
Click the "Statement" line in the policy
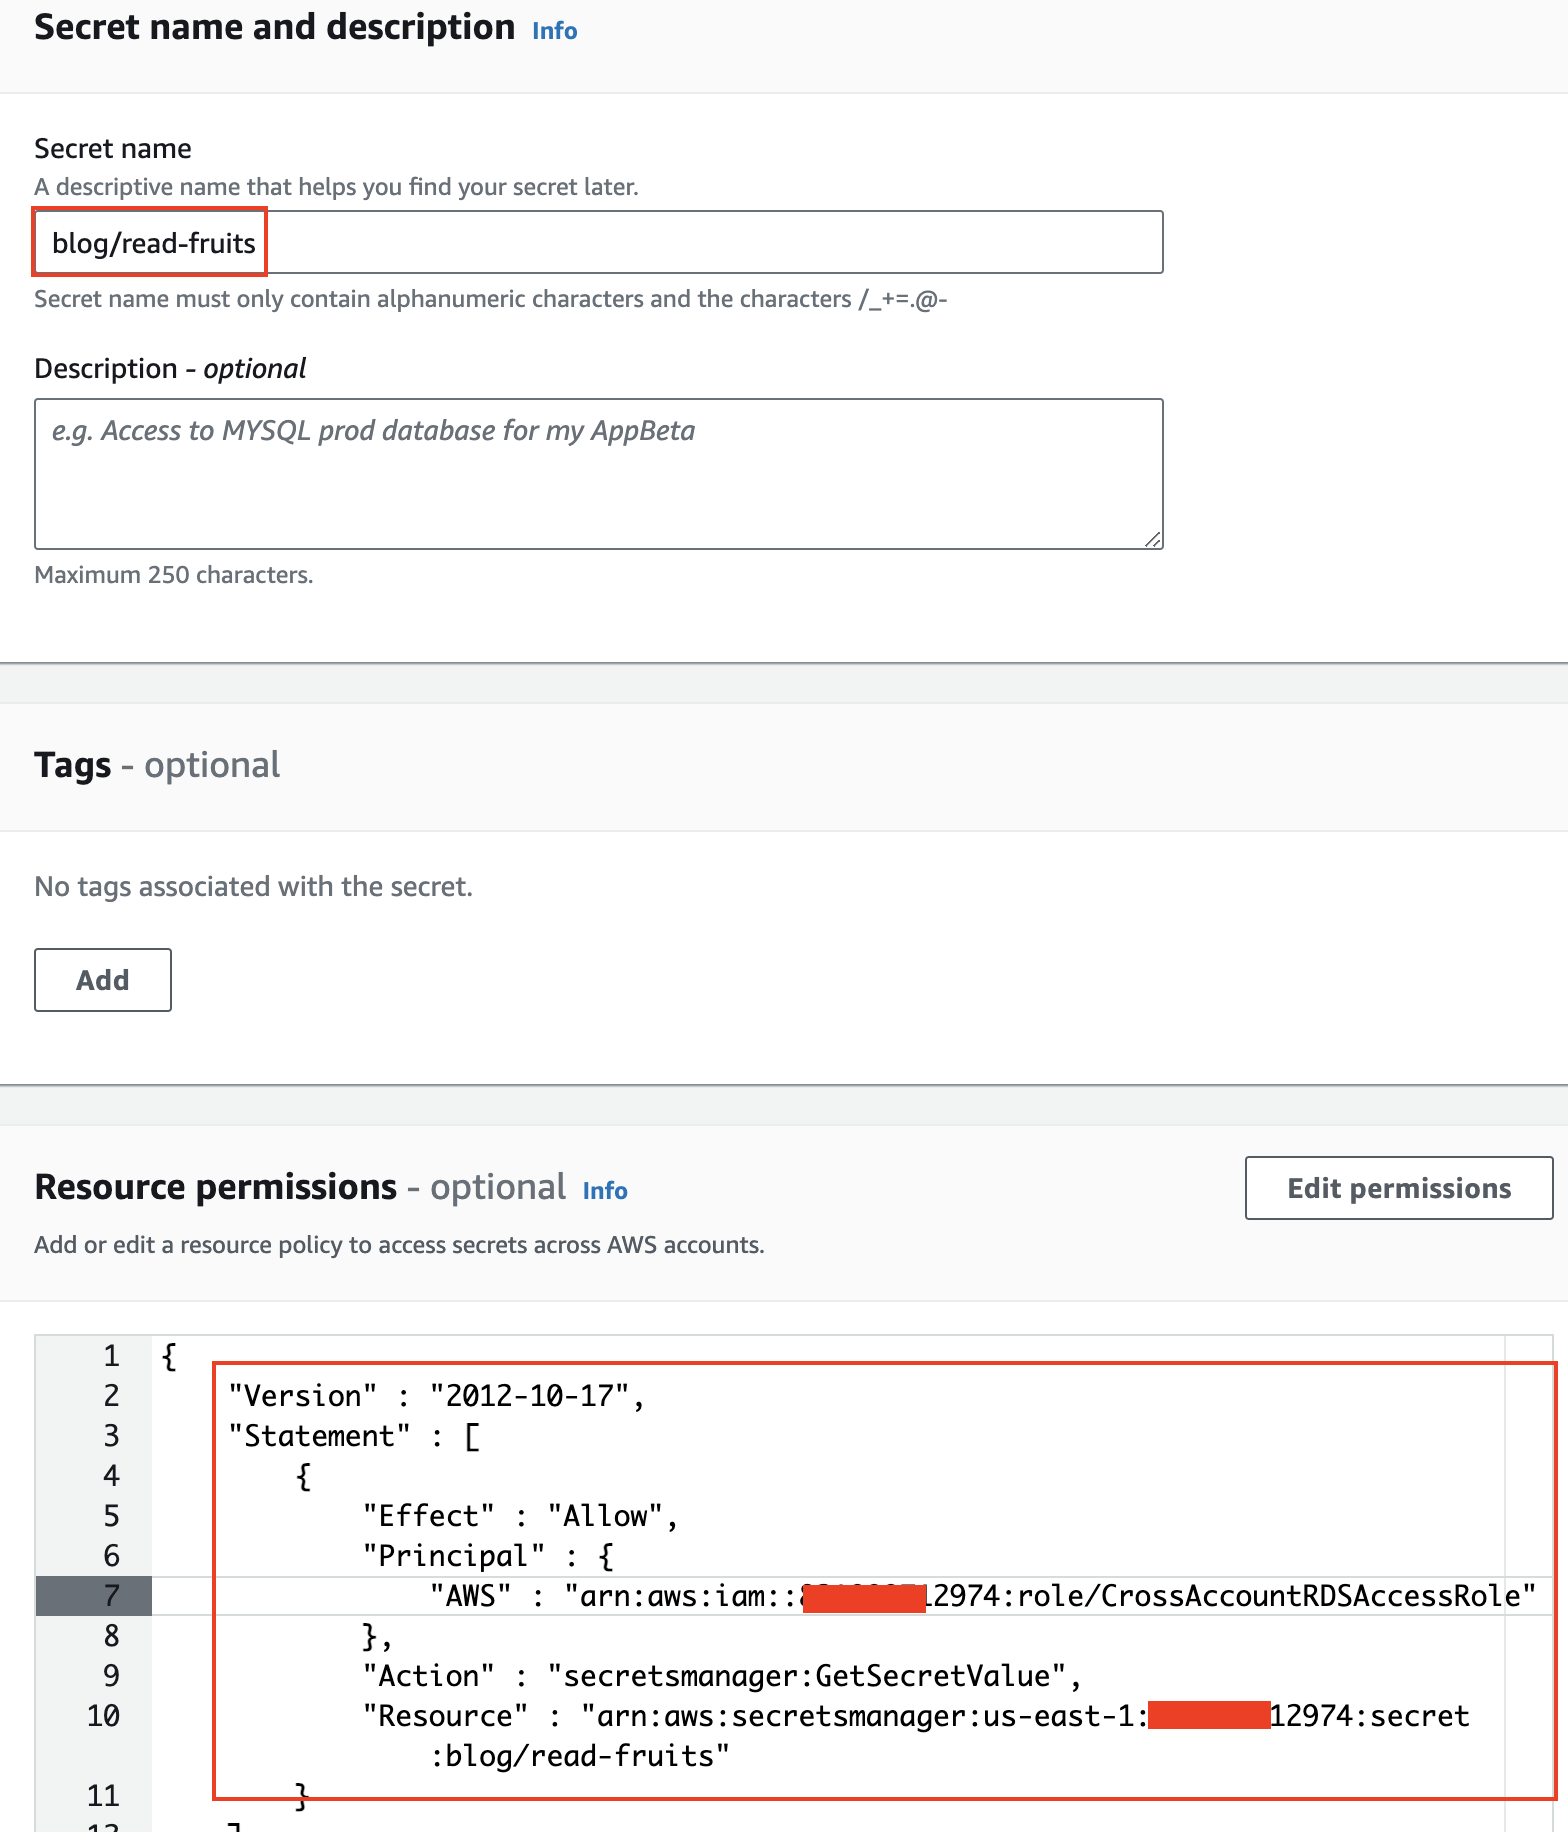pos(354,1436)
